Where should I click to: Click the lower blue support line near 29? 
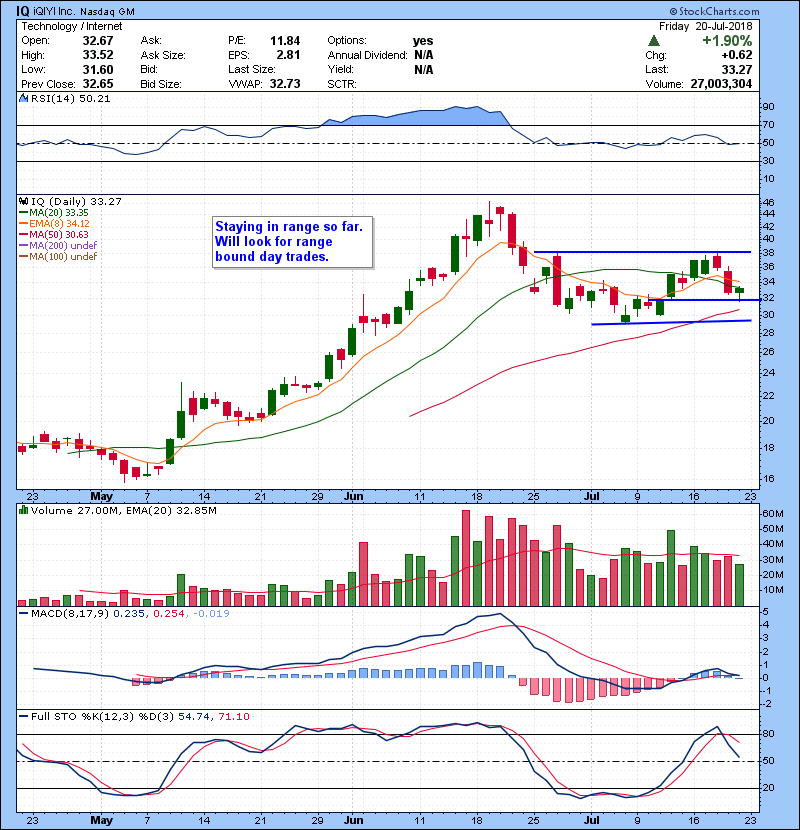[x=671, y=322]
